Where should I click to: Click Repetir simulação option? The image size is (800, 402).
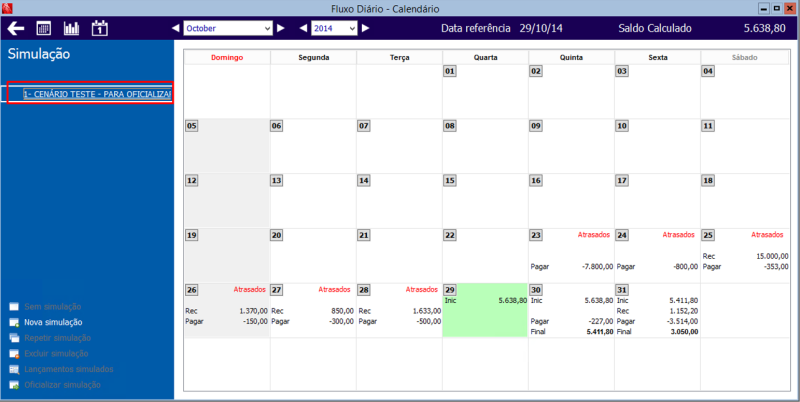58,338
